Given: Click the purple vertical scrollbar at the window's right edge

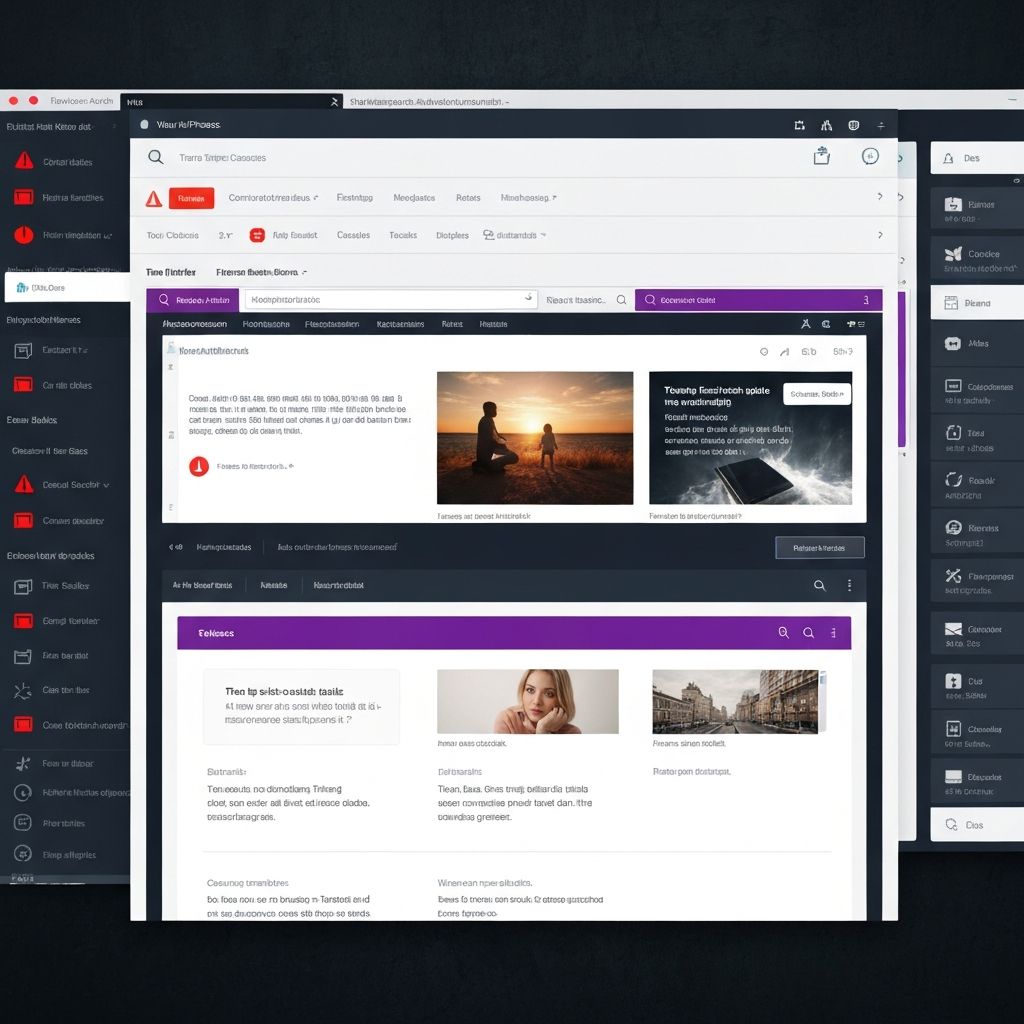Looking at the screenshot, I should click(902, 370).
